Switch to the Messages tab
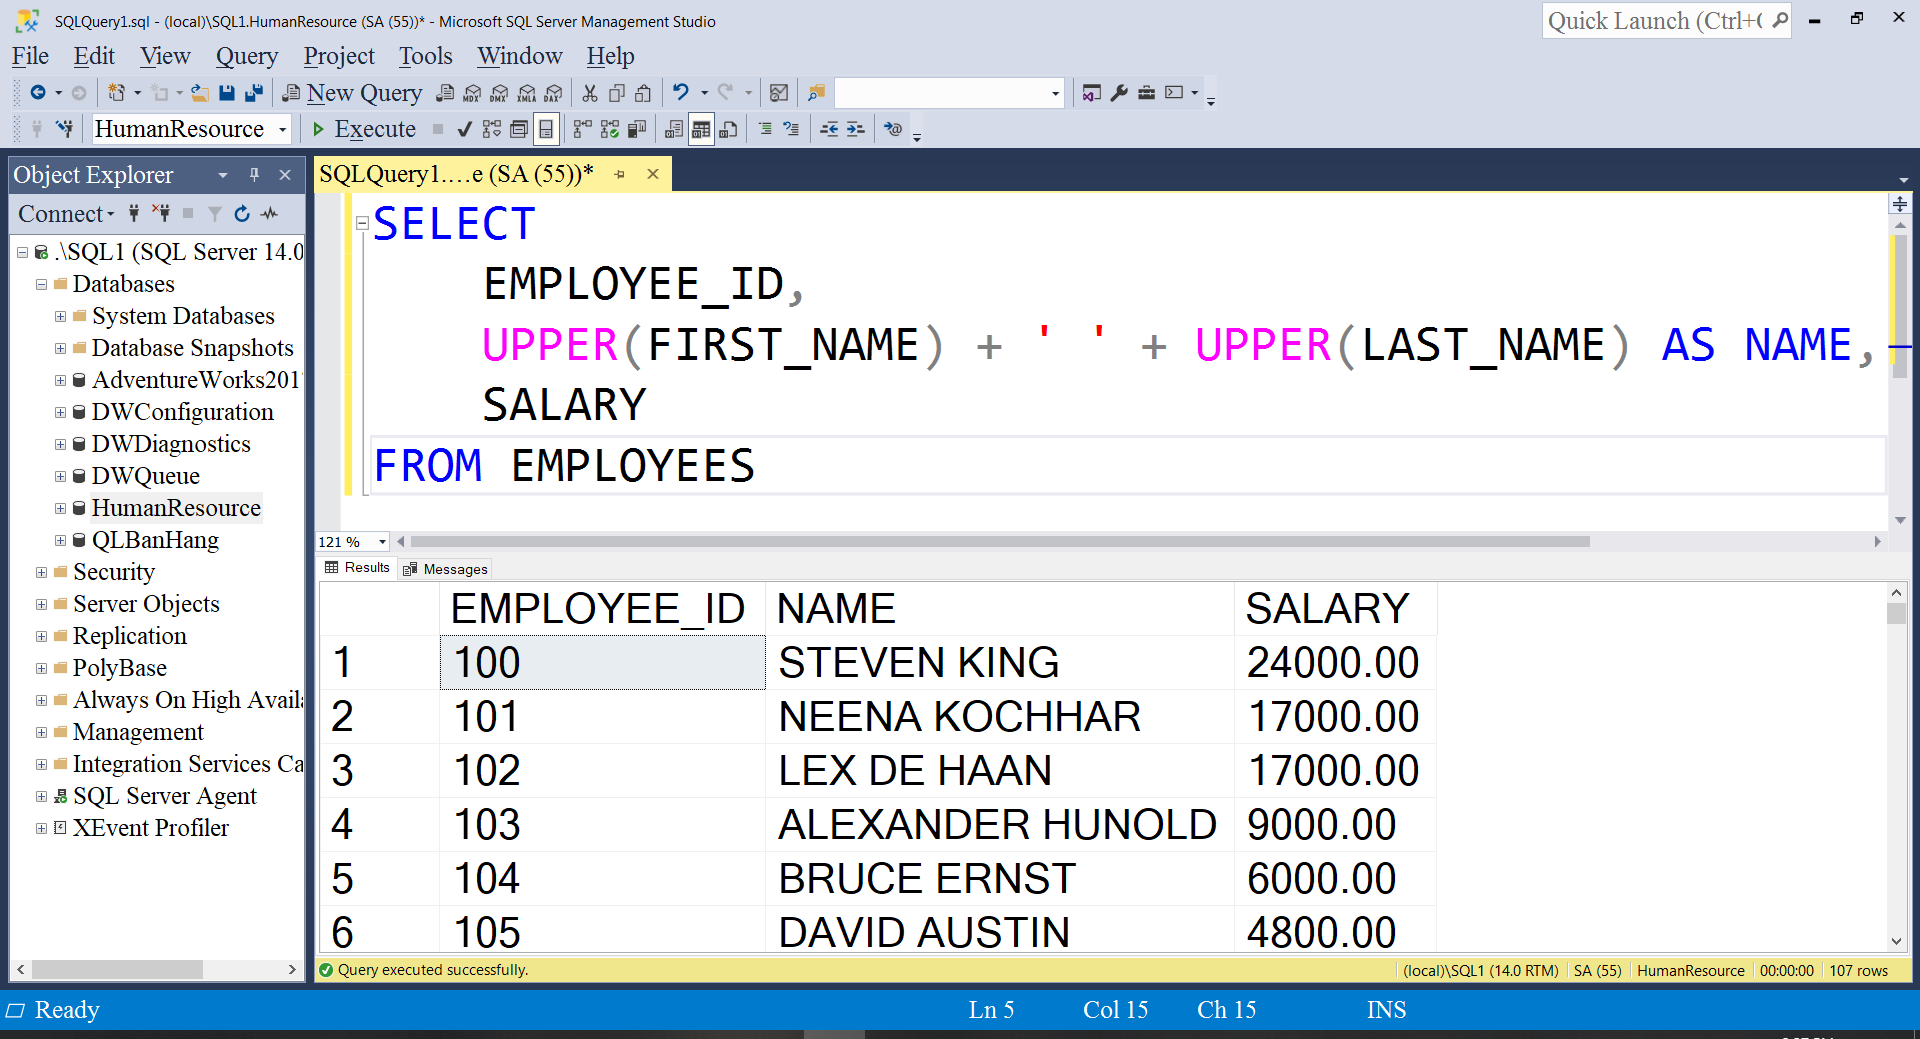 [446, 569]
